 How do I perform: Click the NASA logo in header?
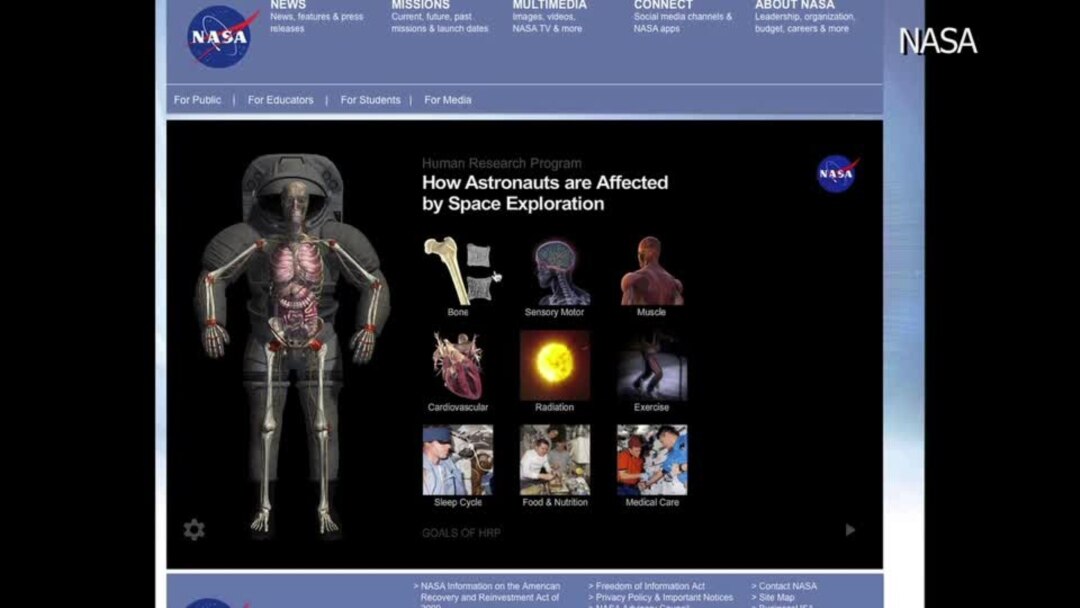point(221,37)
